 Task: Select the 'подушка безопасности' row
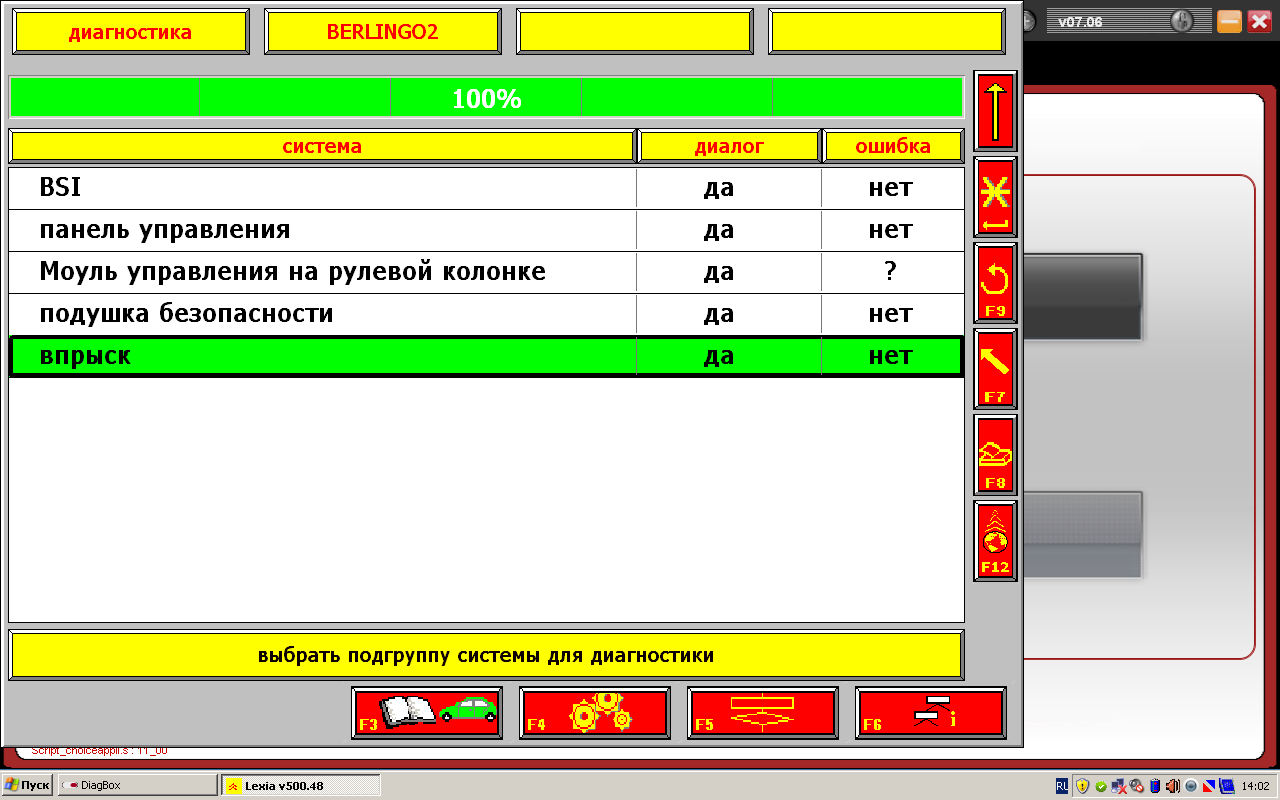click(x=322, y=314)
